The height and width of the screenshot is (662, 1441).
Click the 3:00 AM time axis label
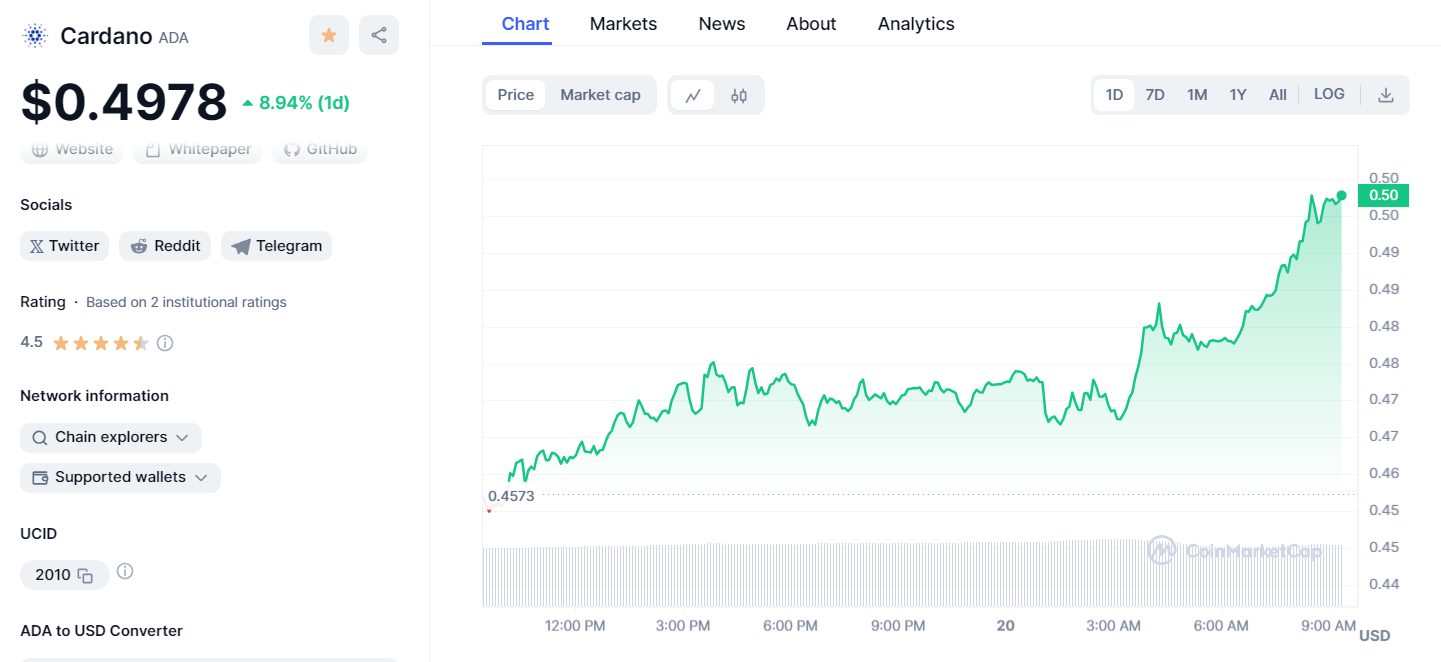pyautogui.click(x=1114, y=626)
